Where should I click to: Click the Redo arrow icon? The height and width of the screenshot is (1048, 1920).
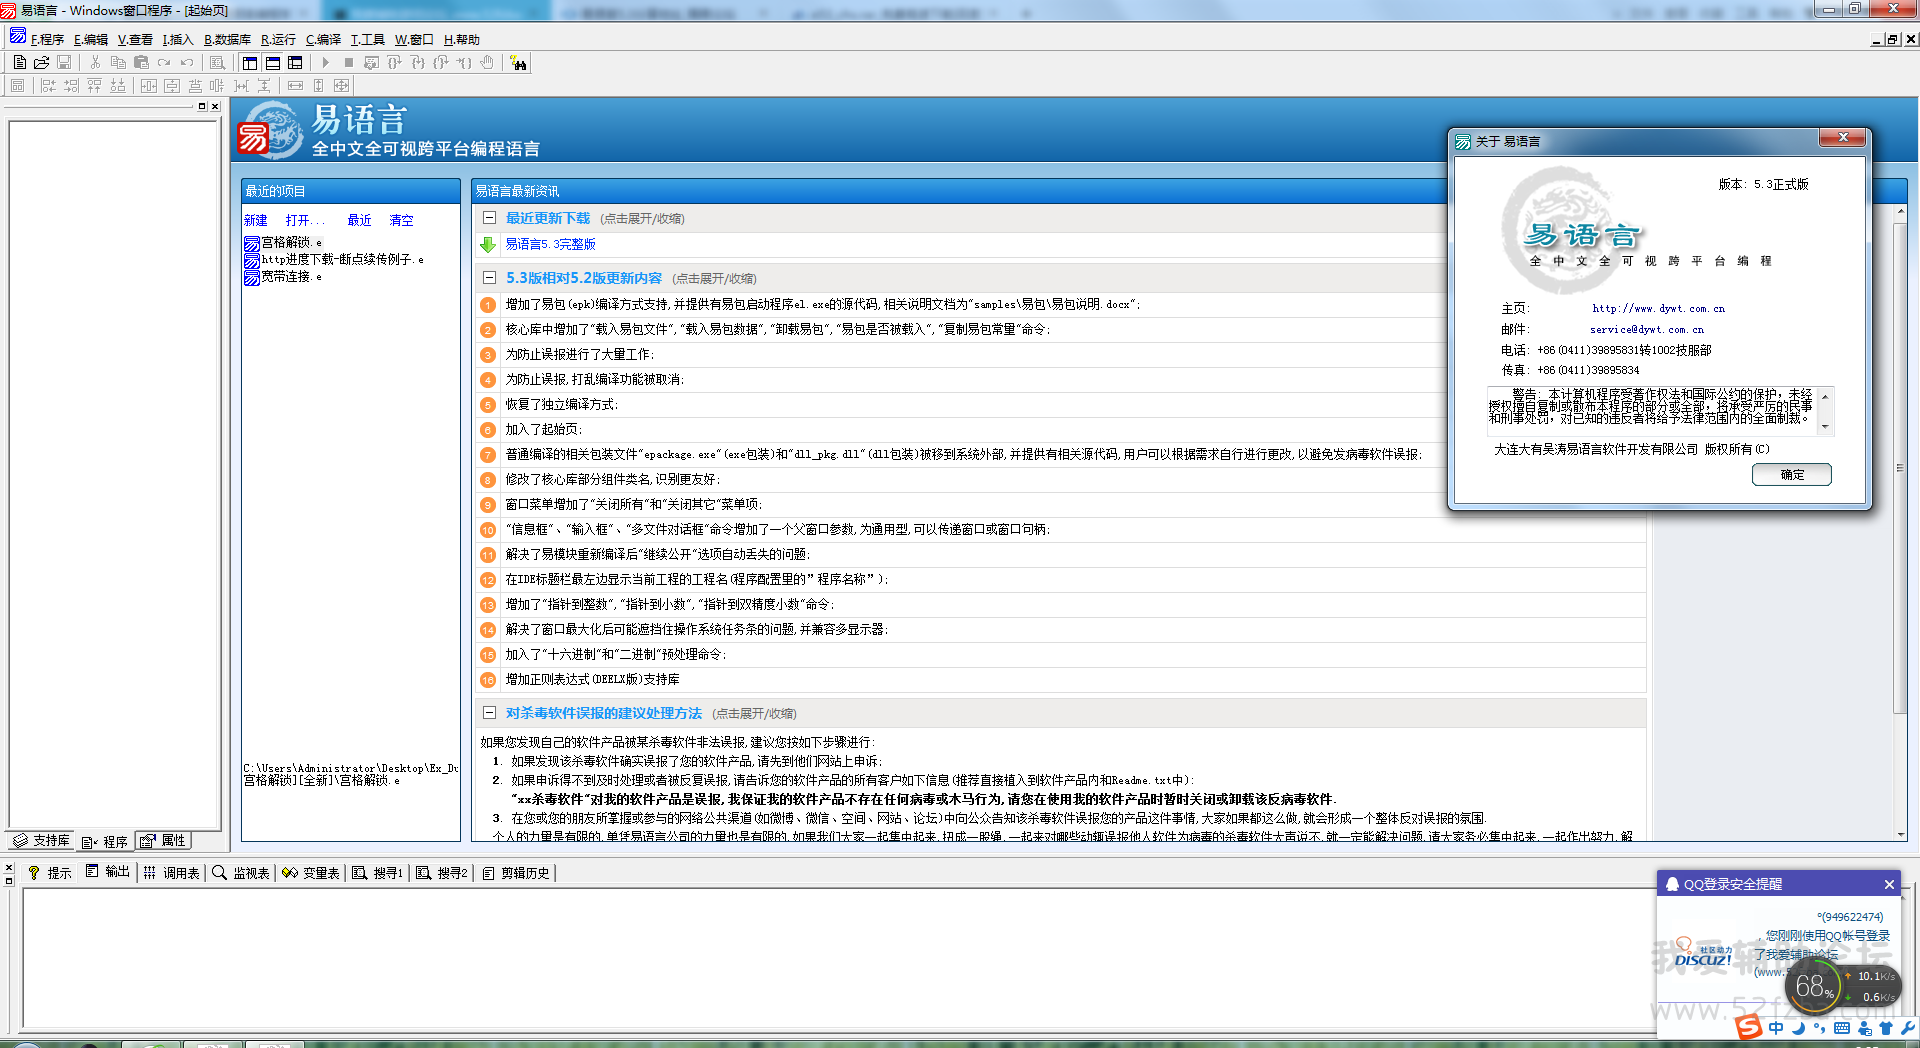click(x=164, y=62)
